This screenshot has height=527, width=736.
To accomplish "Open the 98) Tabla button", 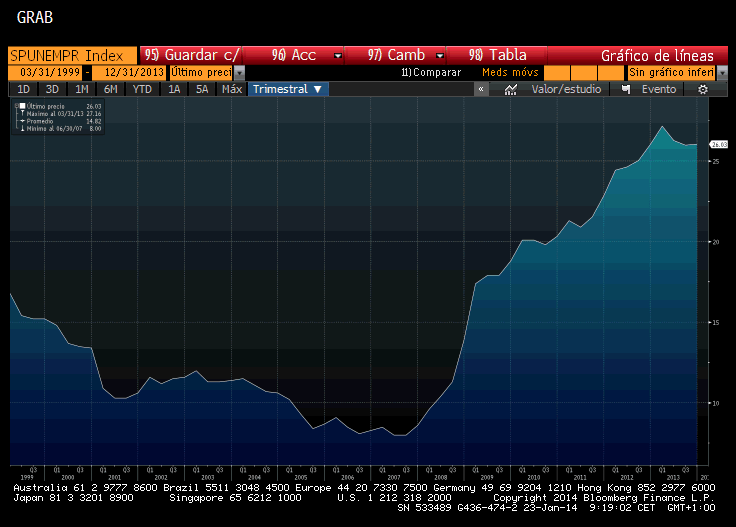I will point(497,55).
